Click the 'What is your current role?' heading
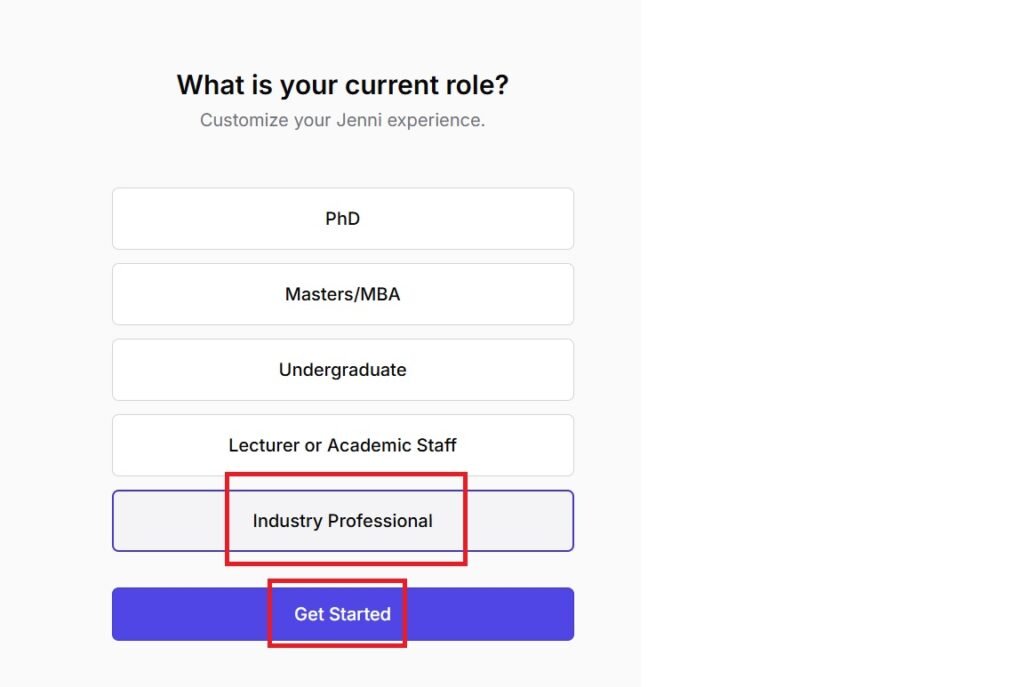The image size is (1024, 687). coord(342,85)
